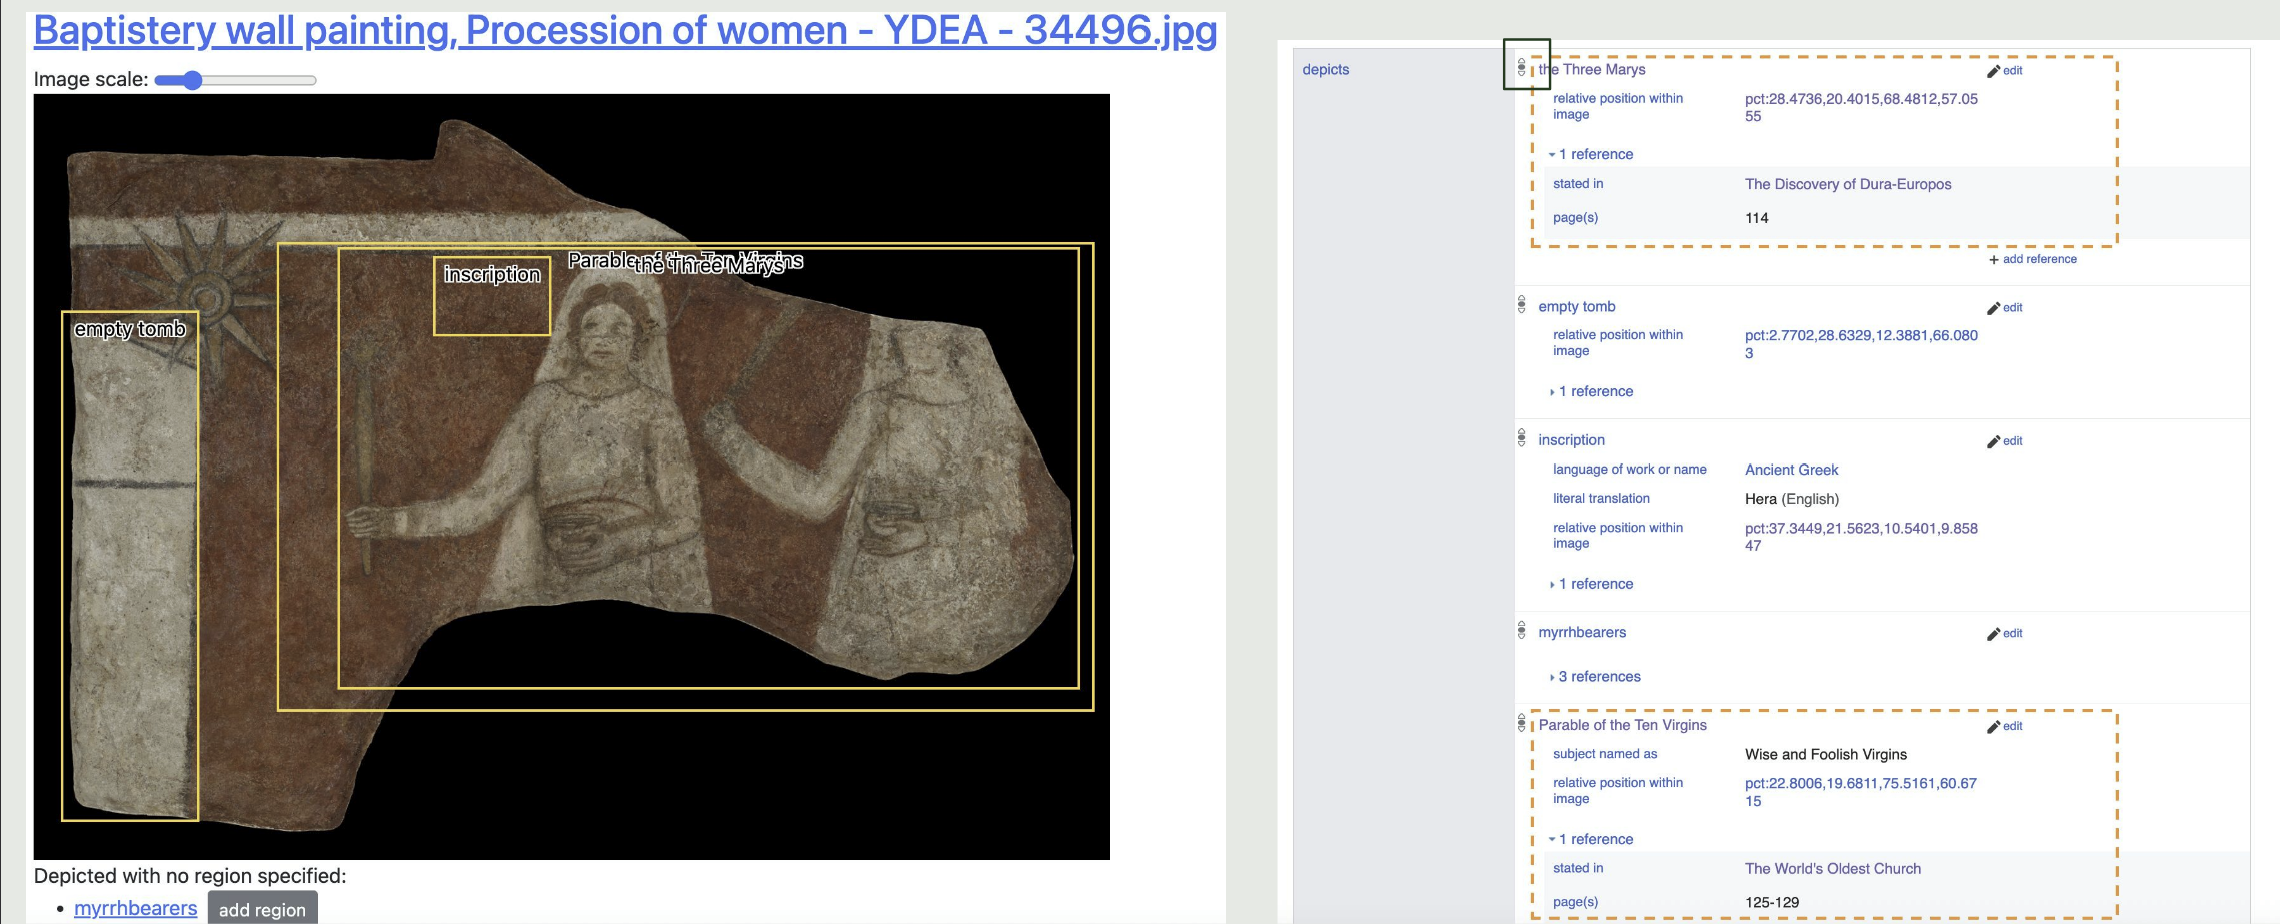The image size is (2280, 924).
Task: Click the rank selector icon beside empty tomb
Action: point(1521,304)
